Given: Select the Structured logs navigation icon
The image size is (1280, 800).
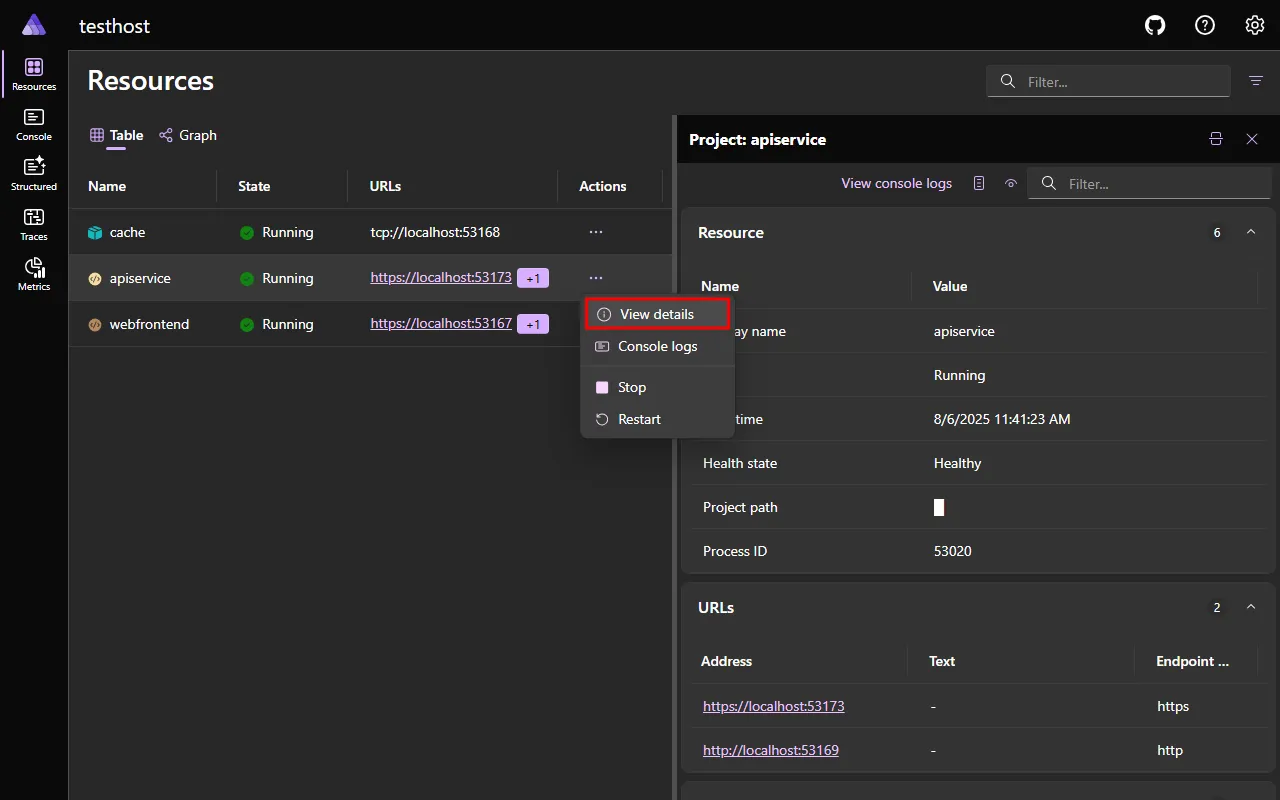Looking at the screenshot, I should tap(33, 172).
